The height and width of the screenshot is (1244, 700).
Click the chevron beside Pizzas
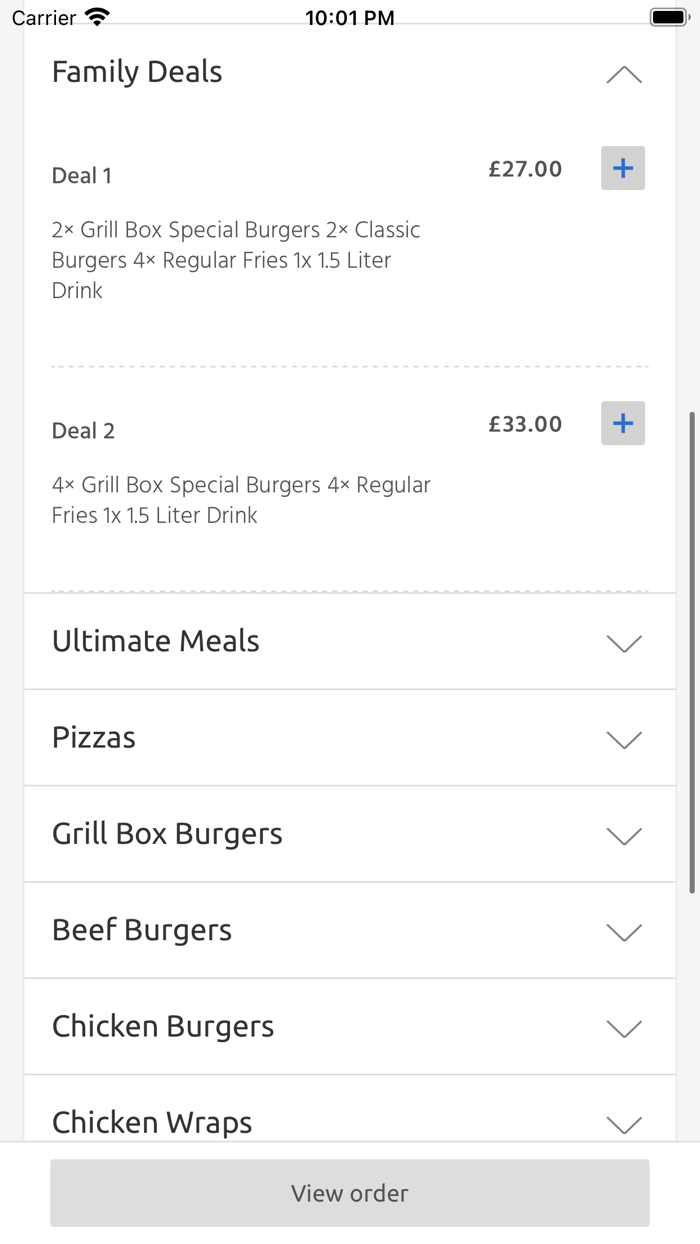point(623,740)
